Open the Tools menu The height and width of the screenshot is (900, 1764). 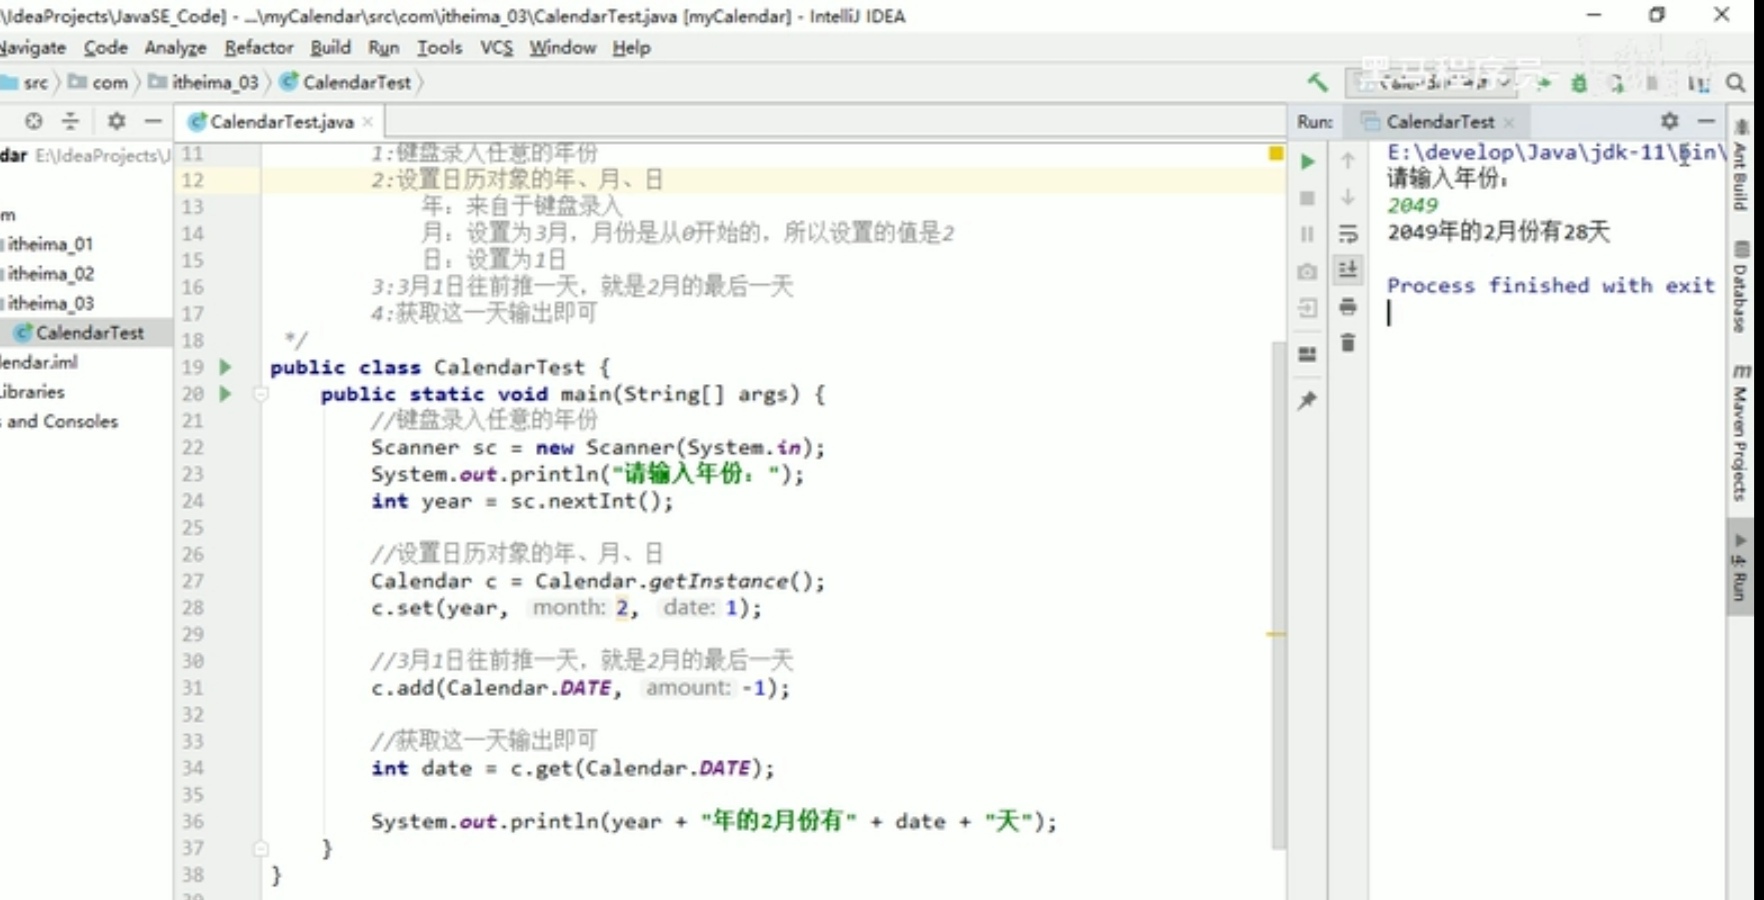coord(439,47)
